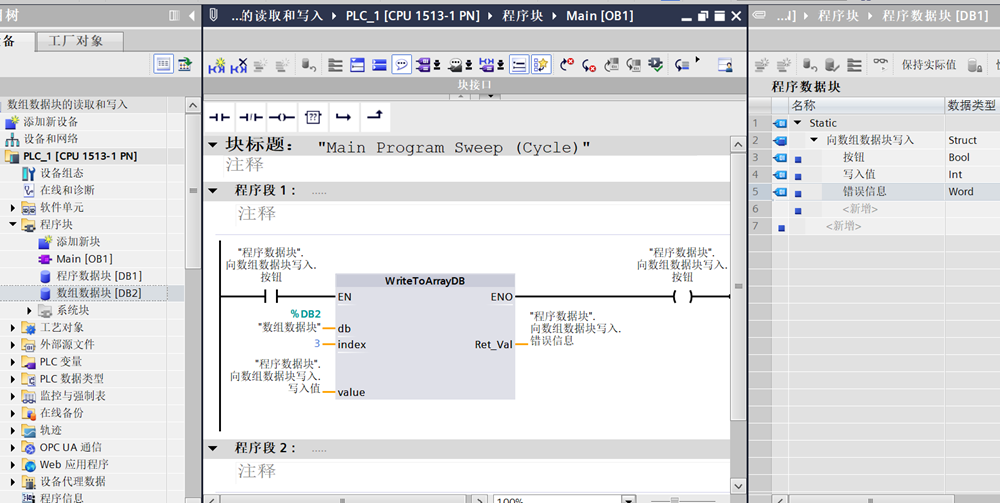The height and width of the screenshot is (503, 1000).
Task: Click the index input value 3
Action: pos(316,345)
